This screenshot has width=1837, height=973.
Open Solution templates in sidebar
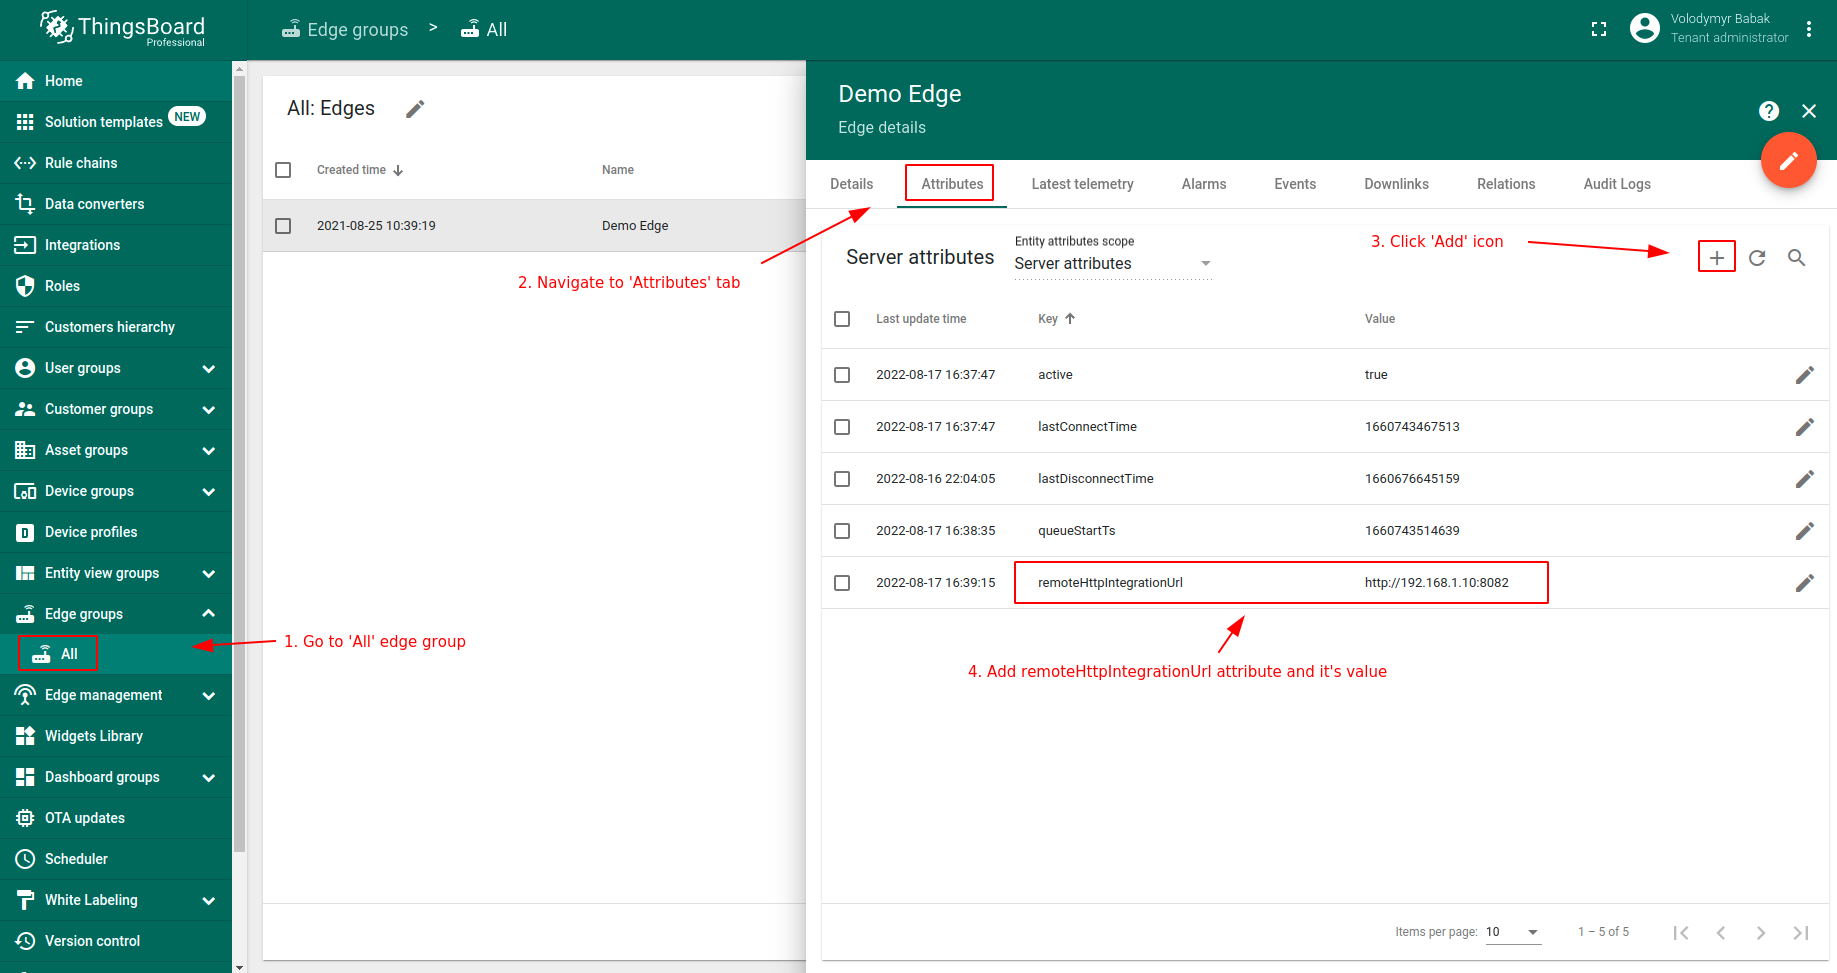click(116, 122)
